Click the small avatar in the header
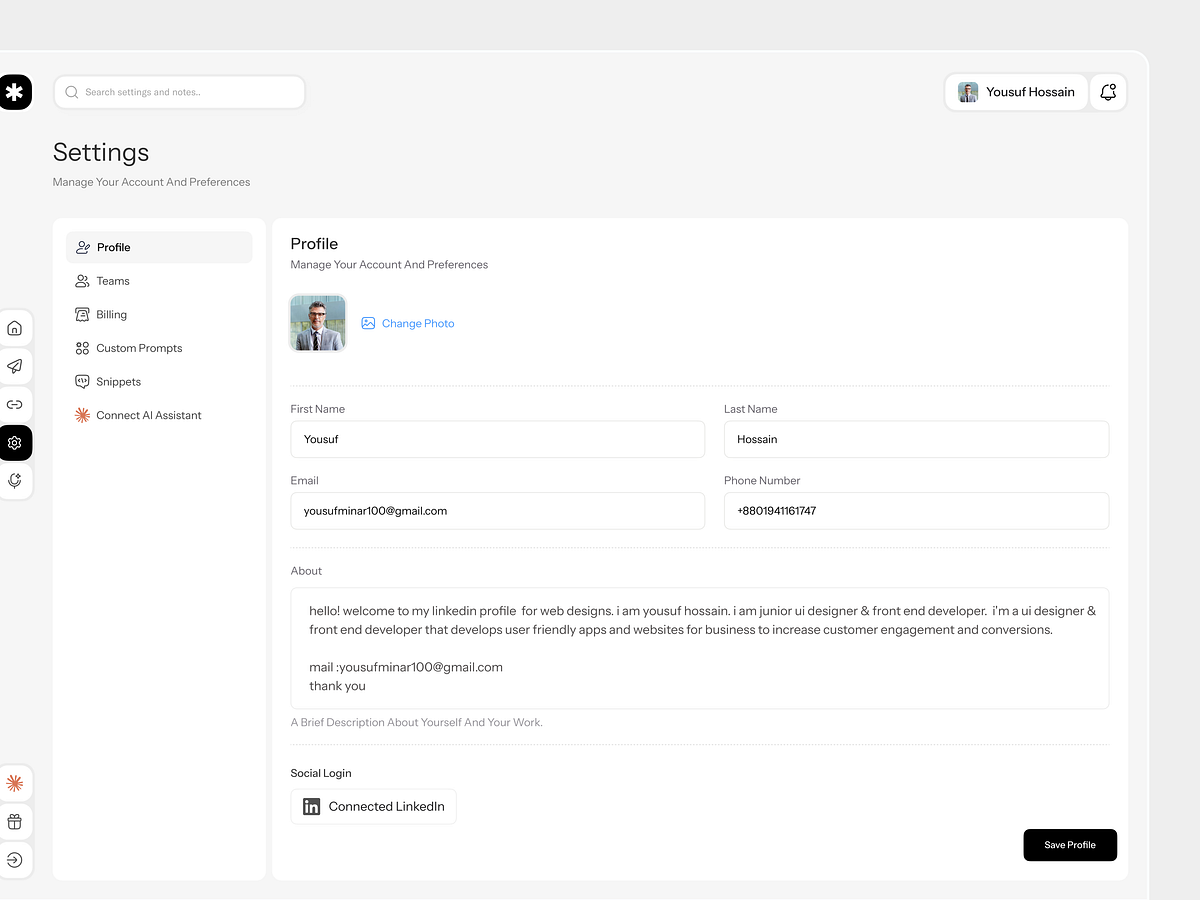The image size is (1200, 900). pos(968,92)
